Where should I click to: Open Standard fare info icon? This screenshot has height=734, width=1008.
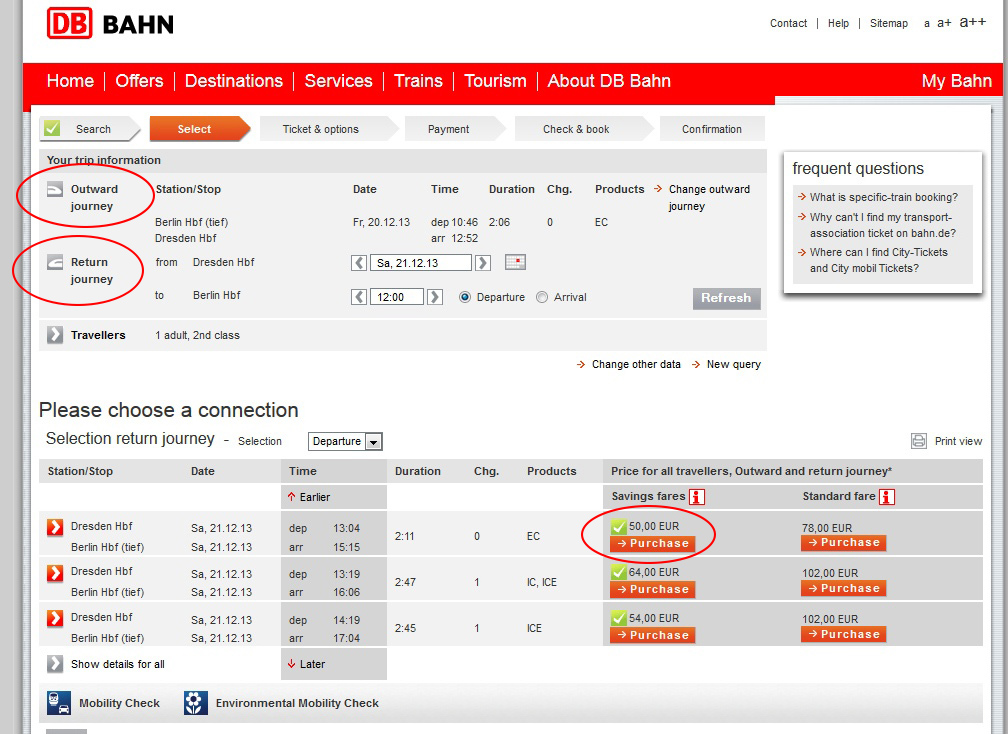887,497
